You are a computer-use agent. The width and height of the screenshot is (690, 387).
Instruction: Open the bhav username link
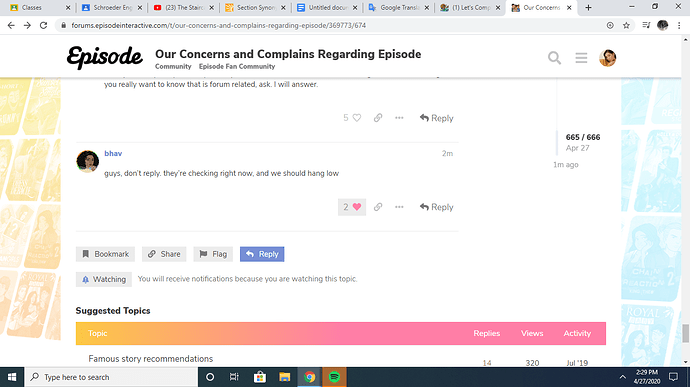pyautogui.click(x=113, y=153)
